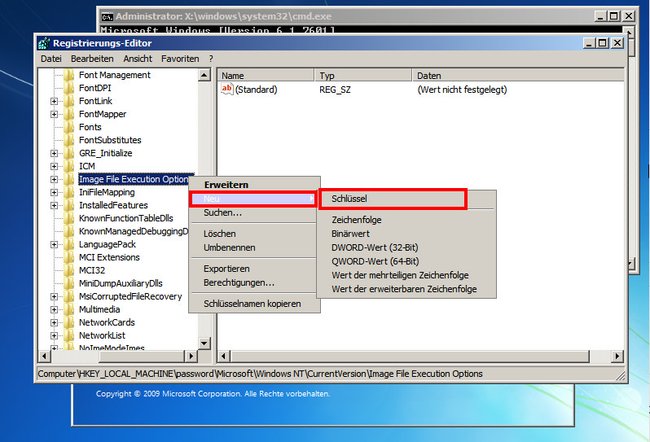Expand the FontMapper tree node
The height and width of the screenshot is (442, 650).
[x=54, y=114]
